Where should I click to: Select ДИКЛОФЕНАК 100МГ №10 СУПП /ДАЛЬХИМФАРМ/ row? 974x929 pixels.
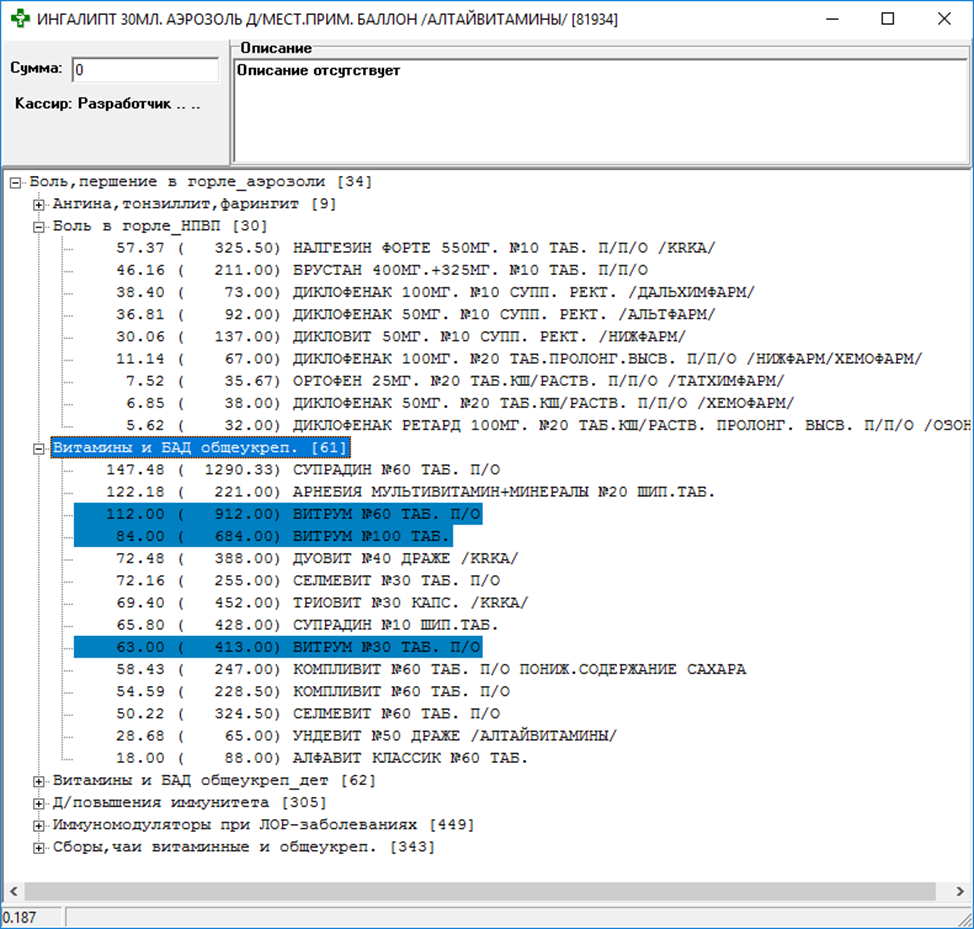(x=435, y=292)
